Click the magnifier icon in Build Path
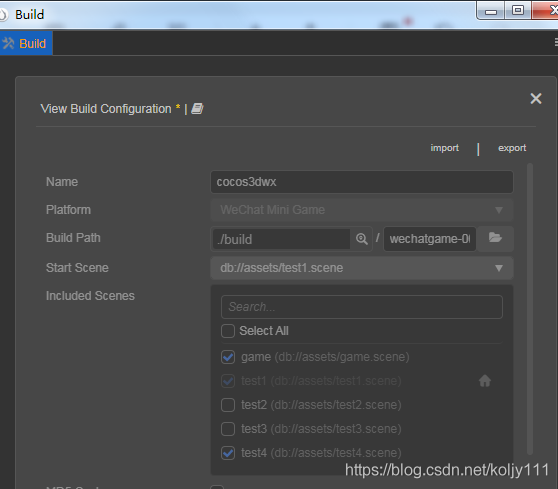The width and height of the screenshot is (558, 489). 362,239
